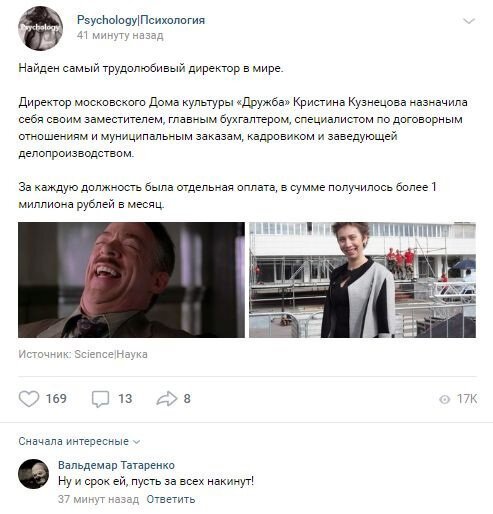
Task: Click the share count 8
Action: tap(187, 399)
